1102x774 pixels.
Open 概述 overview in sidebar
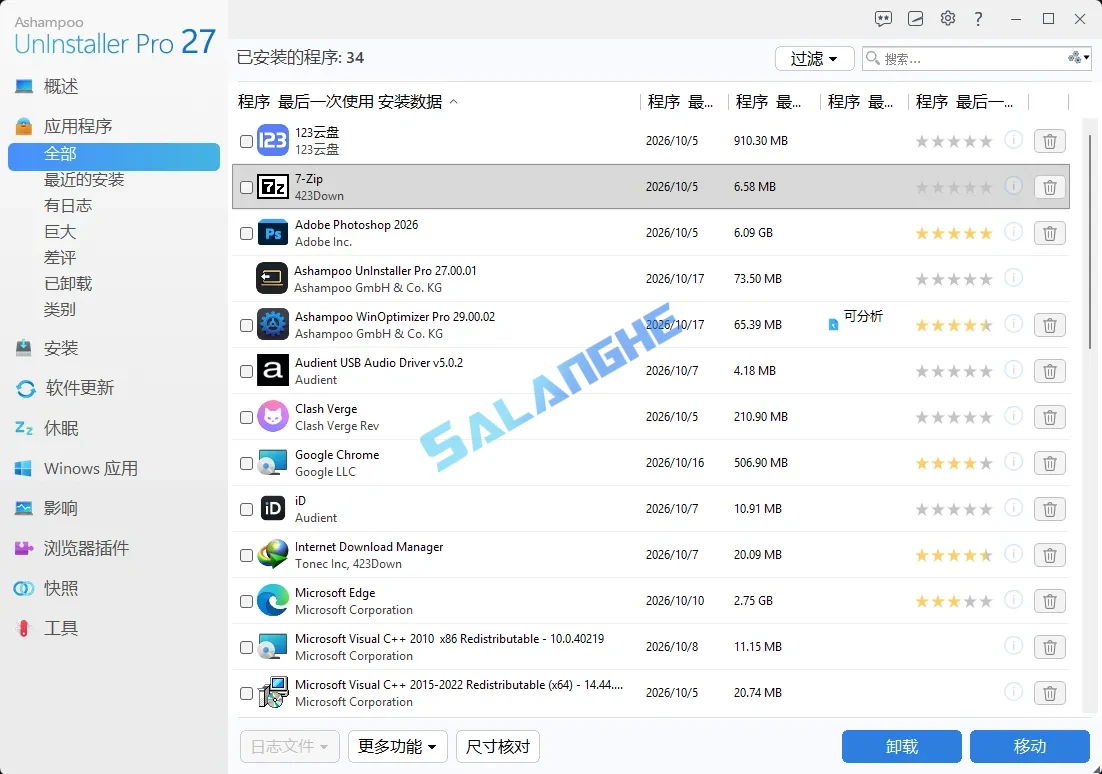60,86
